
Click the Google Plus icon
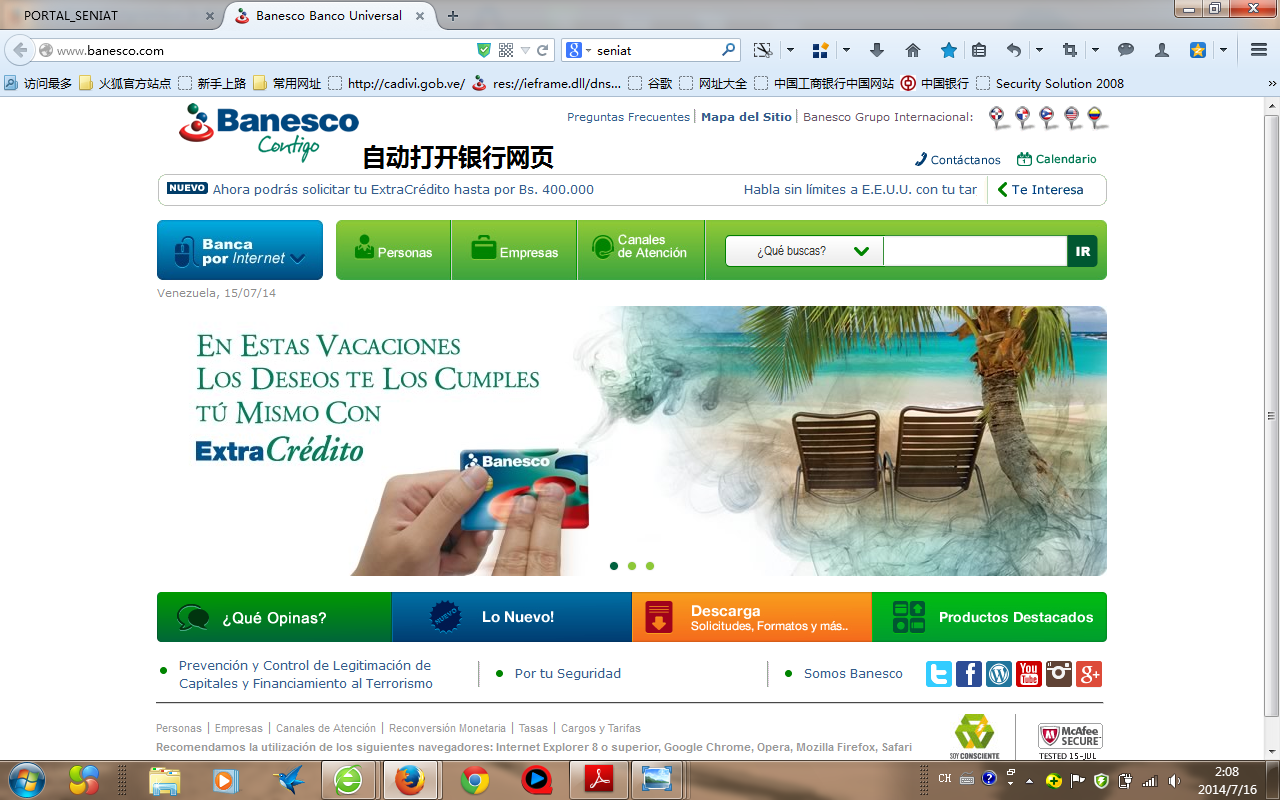[1088, 674]
